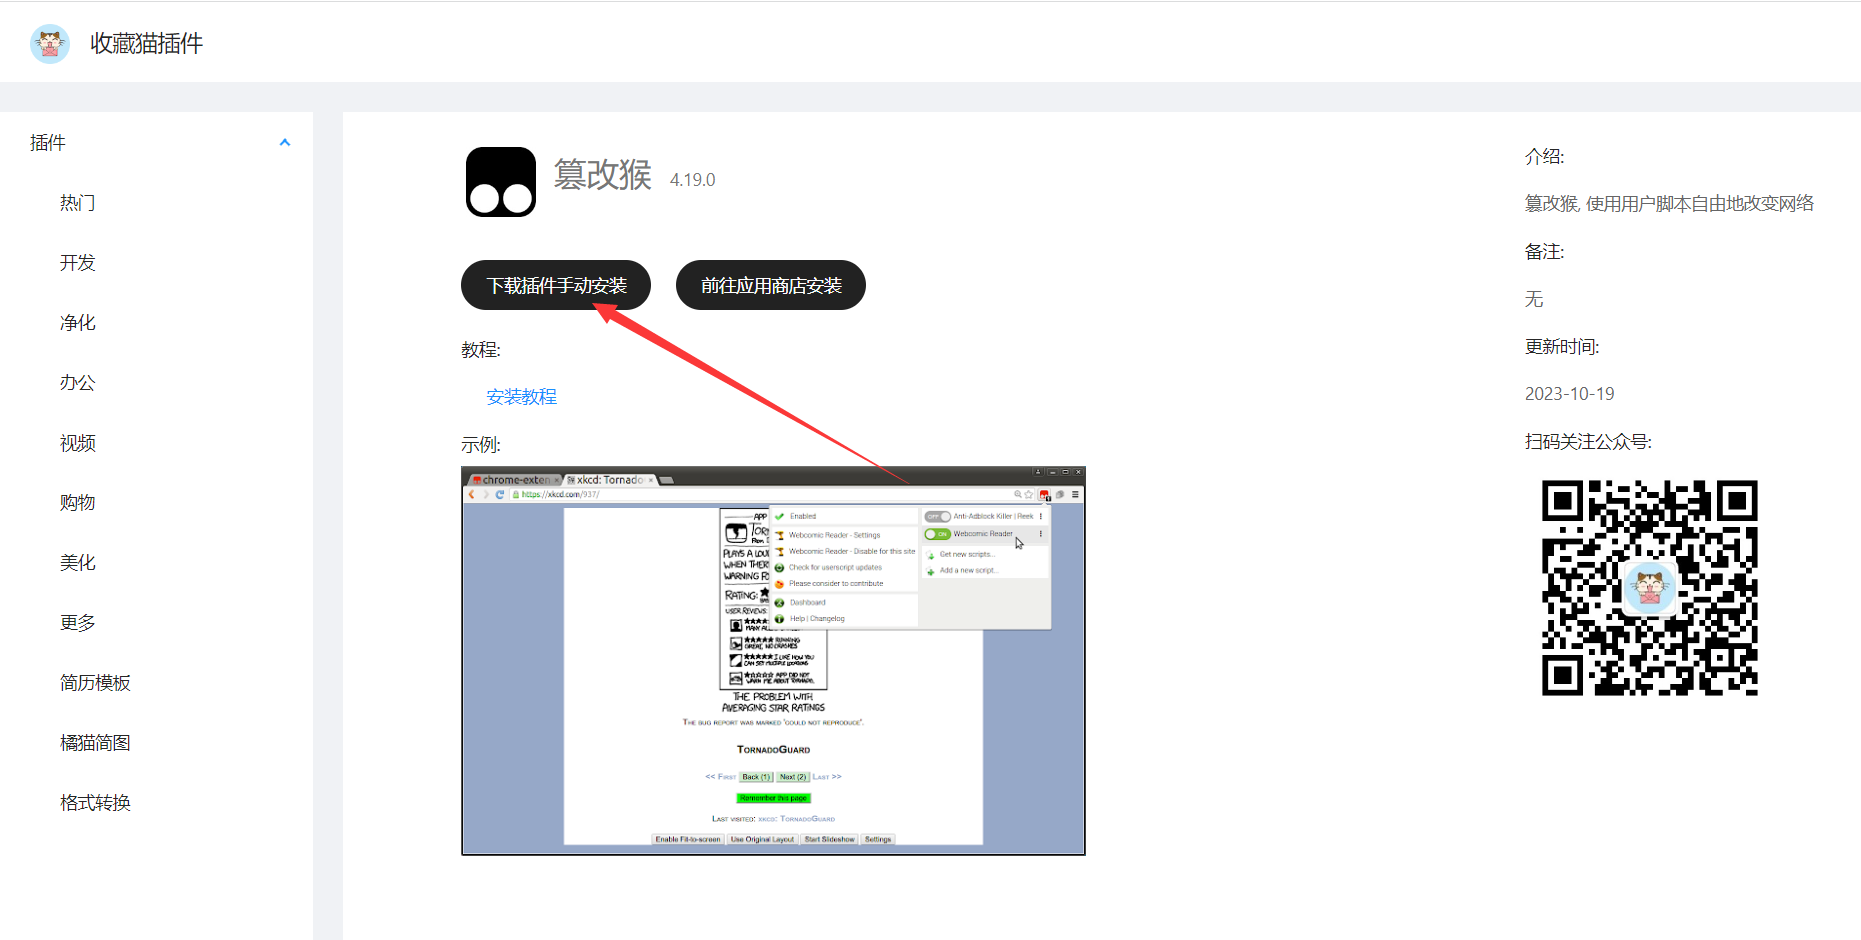The height and width of the screenshot is (940, 1861).
Task: Click 下载插件手动安装 button
Action: (556, 286)
